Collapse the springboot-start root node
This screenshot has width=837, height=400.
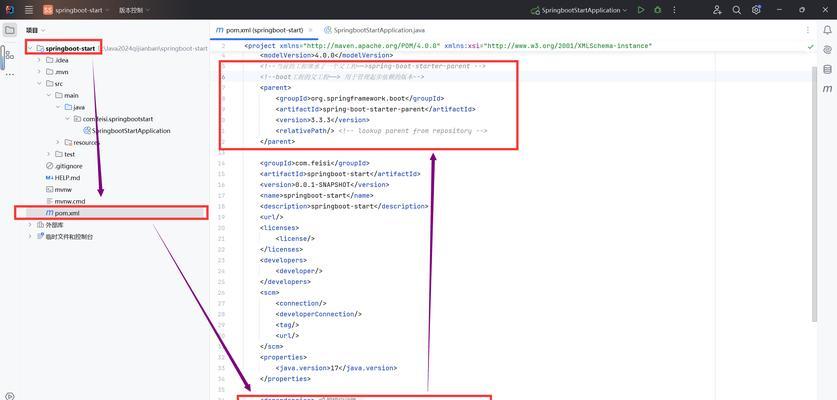(30, 49)
